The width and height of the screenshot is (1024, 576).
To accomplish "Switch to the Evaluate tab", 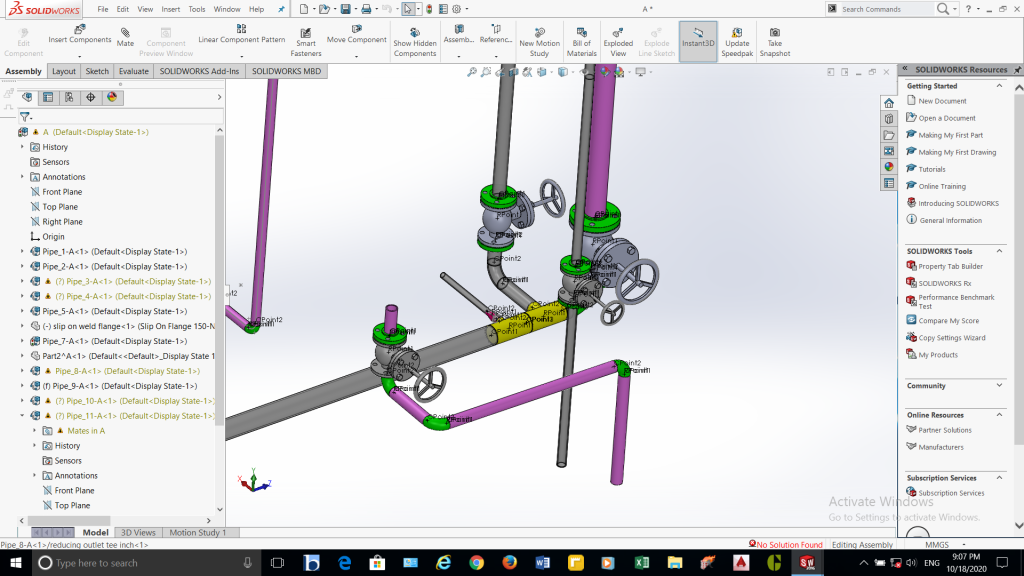I will [x=133, y=72].
